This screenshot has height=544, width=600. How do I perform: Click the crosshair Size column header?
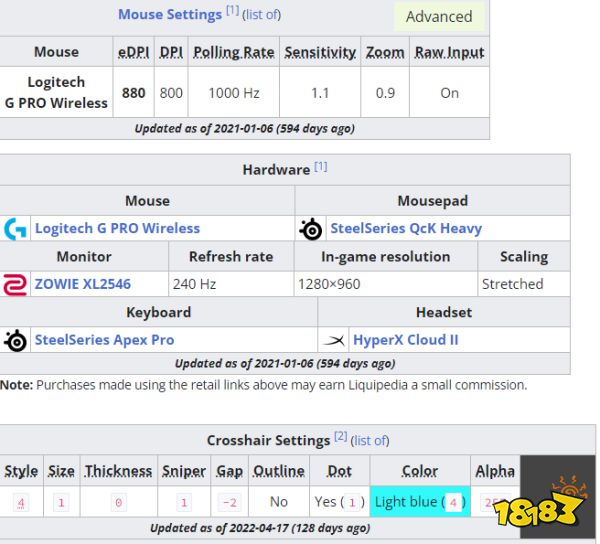coord(61,471)
